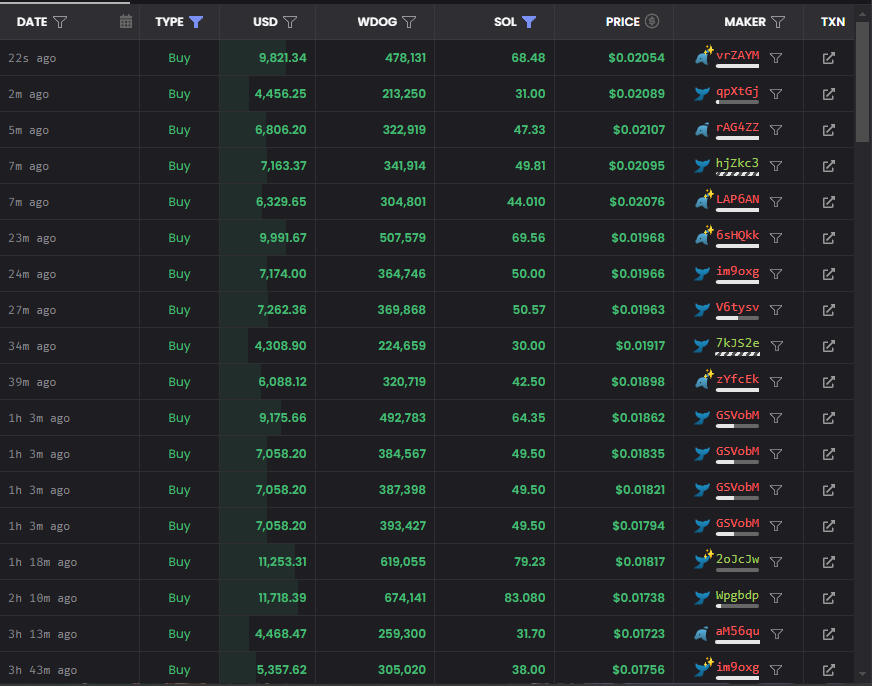Screen dimensions: 872x686
Task: Open maker wallet 7kJS2e
Action: click(737, 343)
